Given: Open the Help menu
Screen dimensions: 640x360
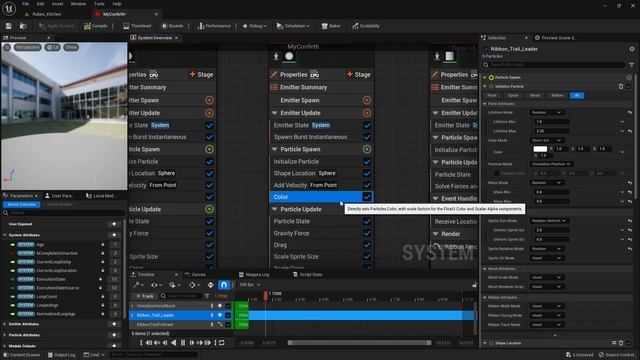Looking at the screenshot, I should [117, 4].
